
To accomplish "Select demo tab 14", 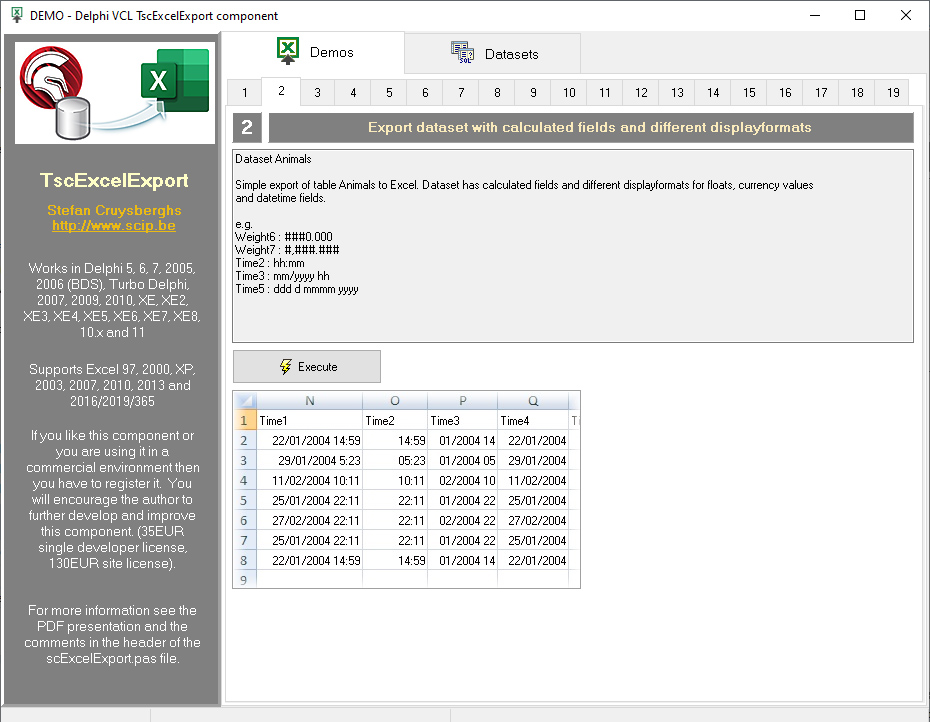I will (x=713, y=93).
